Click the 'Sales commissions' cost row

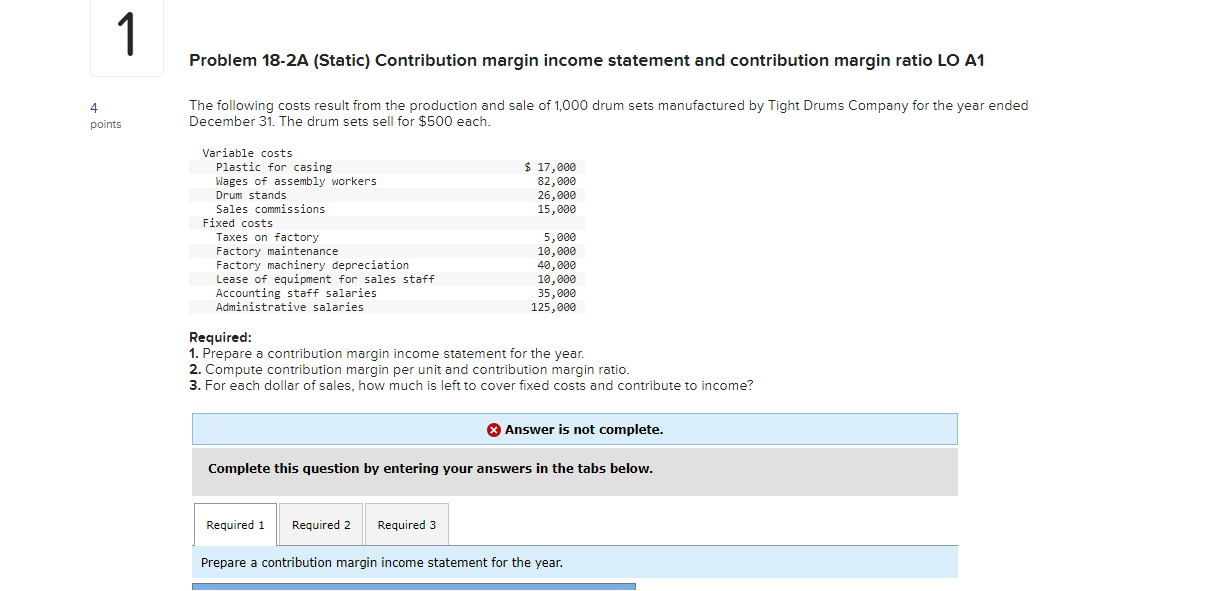pos(389,209)
